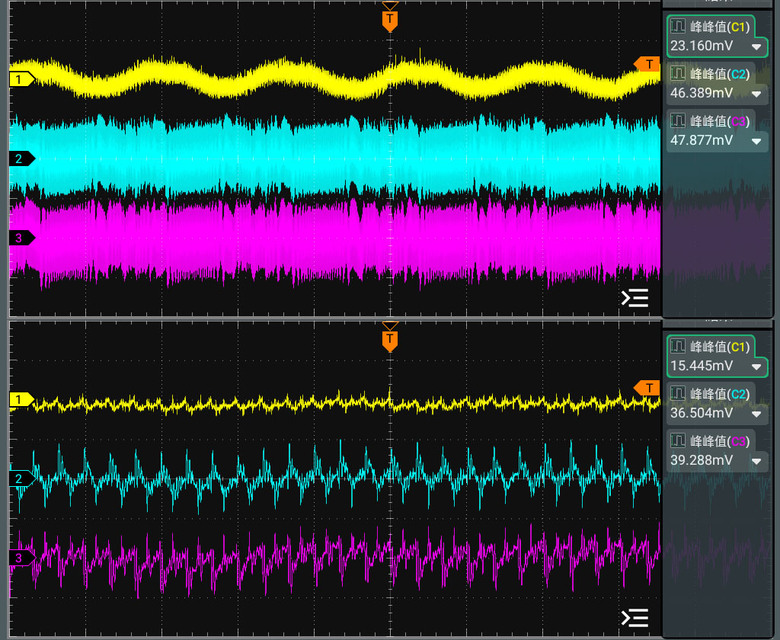The image size is (780, 640).
Task: Select the bottom 峰峰值(C1) label
Action: pos(720,347)
